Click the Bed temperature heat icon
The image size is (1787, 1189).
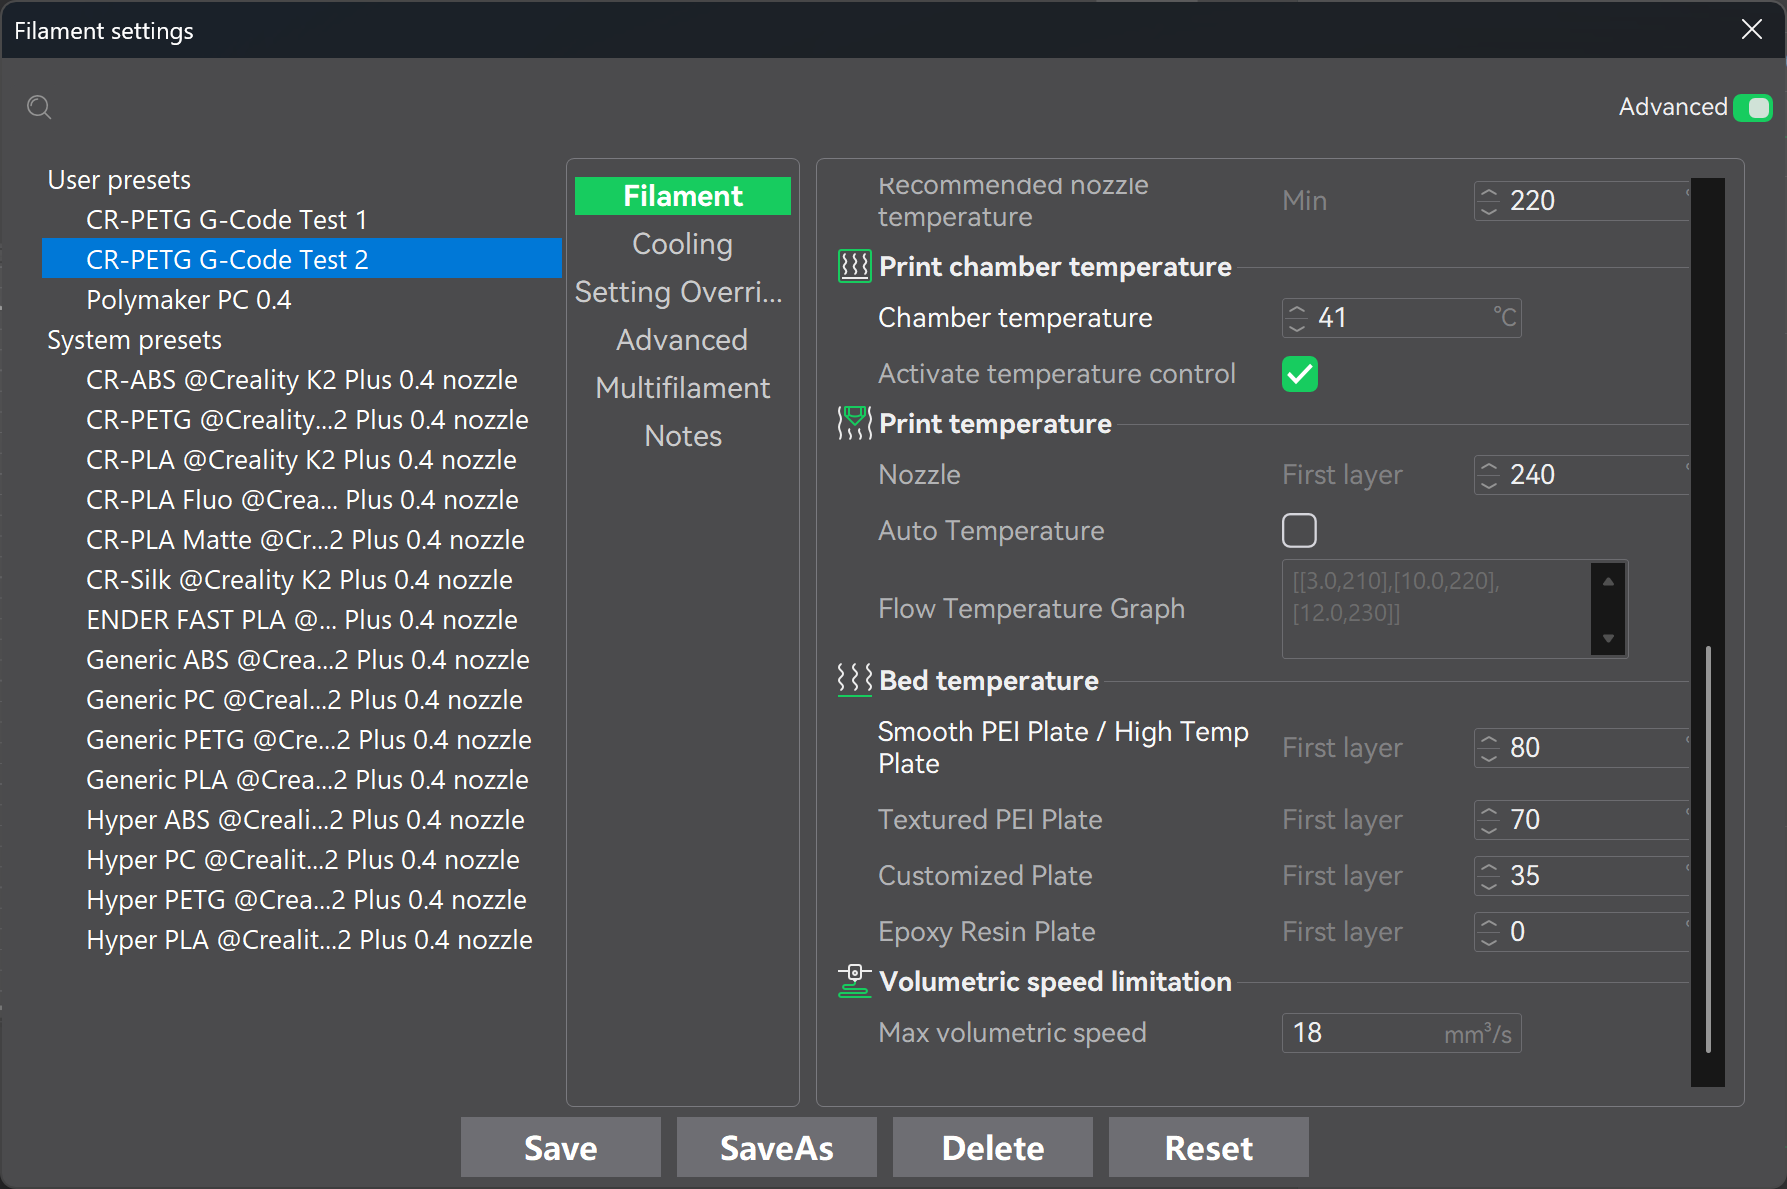point(855,681)
